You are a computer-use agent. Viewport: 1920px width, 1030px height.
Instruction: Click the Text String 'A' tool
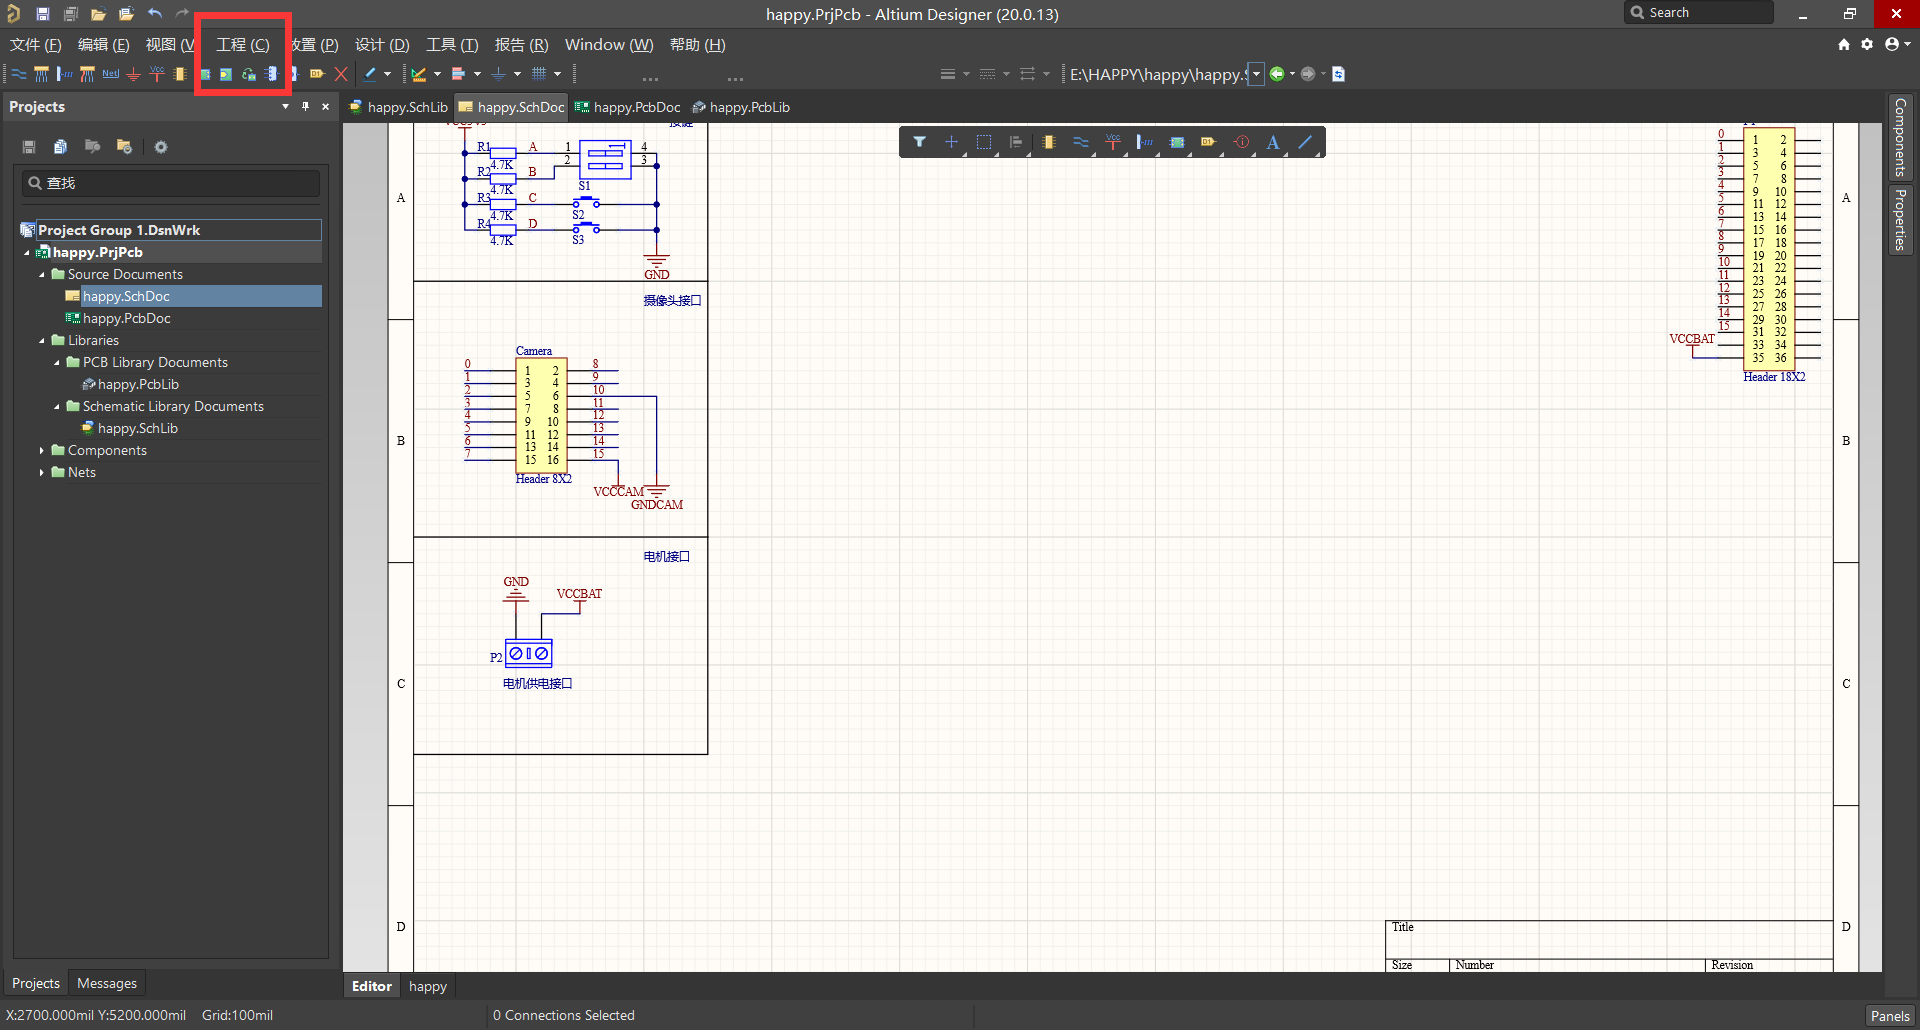(x=1272, y=142)
